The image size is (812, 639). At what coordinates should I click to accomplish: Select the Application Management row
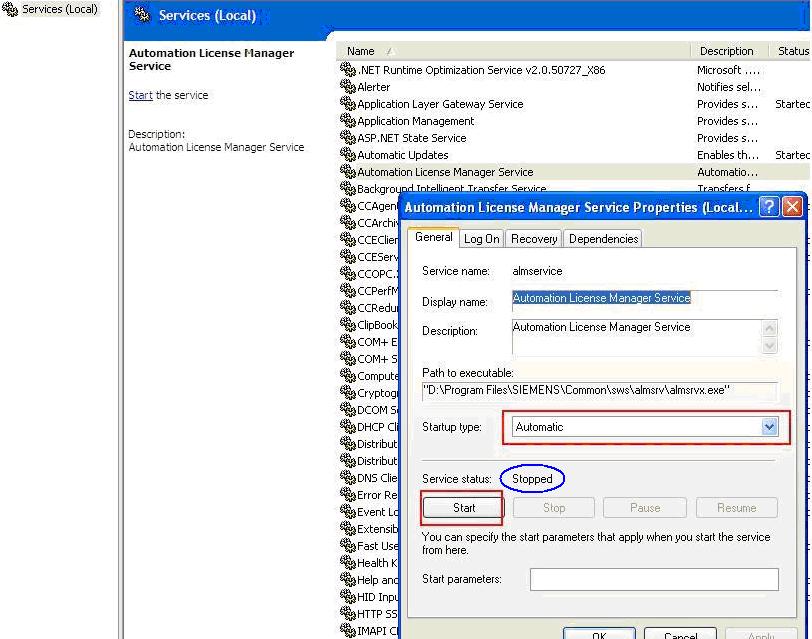coord(574,121)
